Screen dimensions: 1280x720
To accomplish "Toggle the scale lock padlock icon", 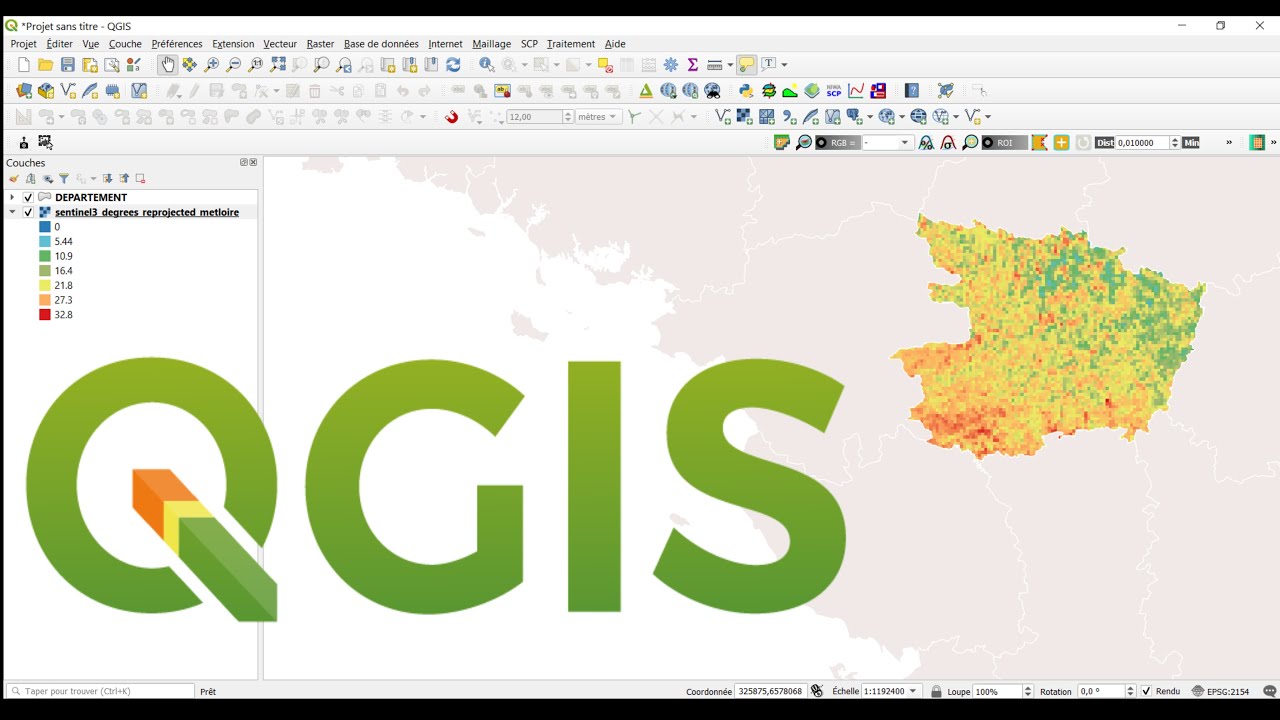I will pyautogui.click(x=936, y=691).
